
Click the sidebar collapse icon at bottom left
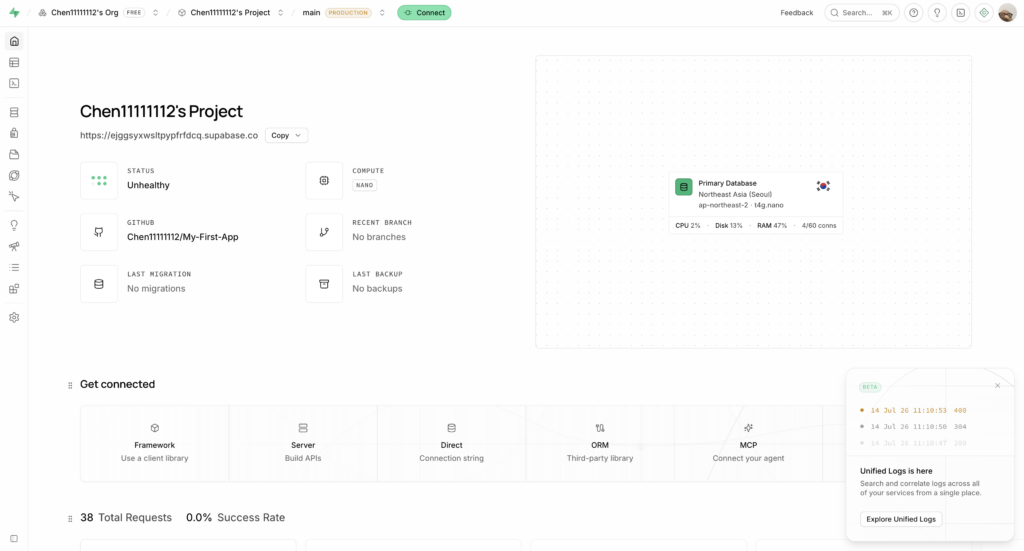tap(14, 539)
